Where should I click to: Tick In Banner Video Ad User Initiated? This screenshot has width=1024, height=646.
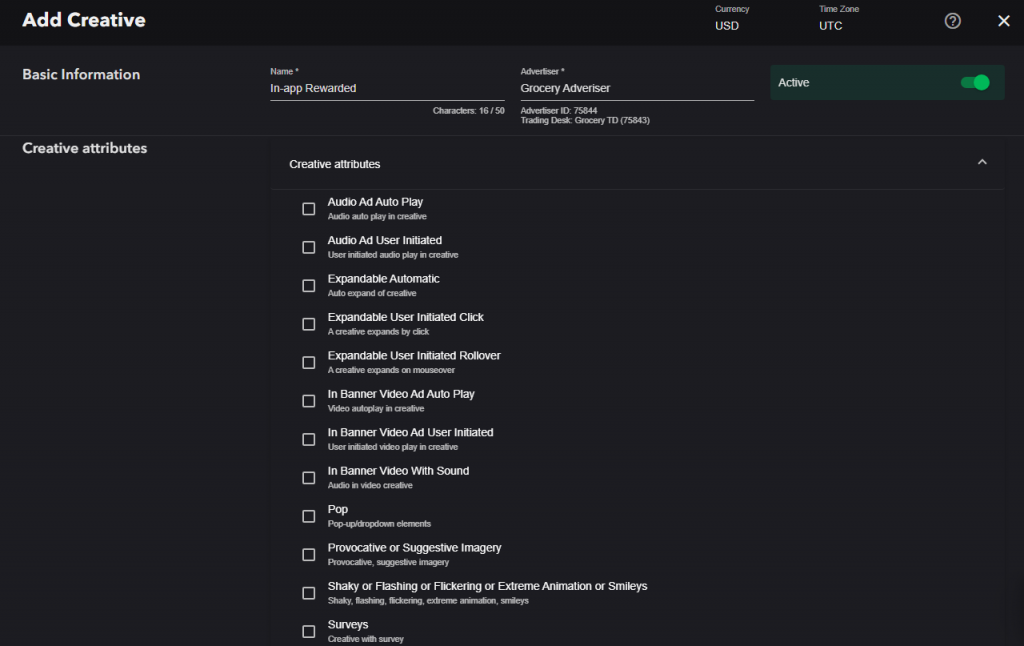[309, 439]
